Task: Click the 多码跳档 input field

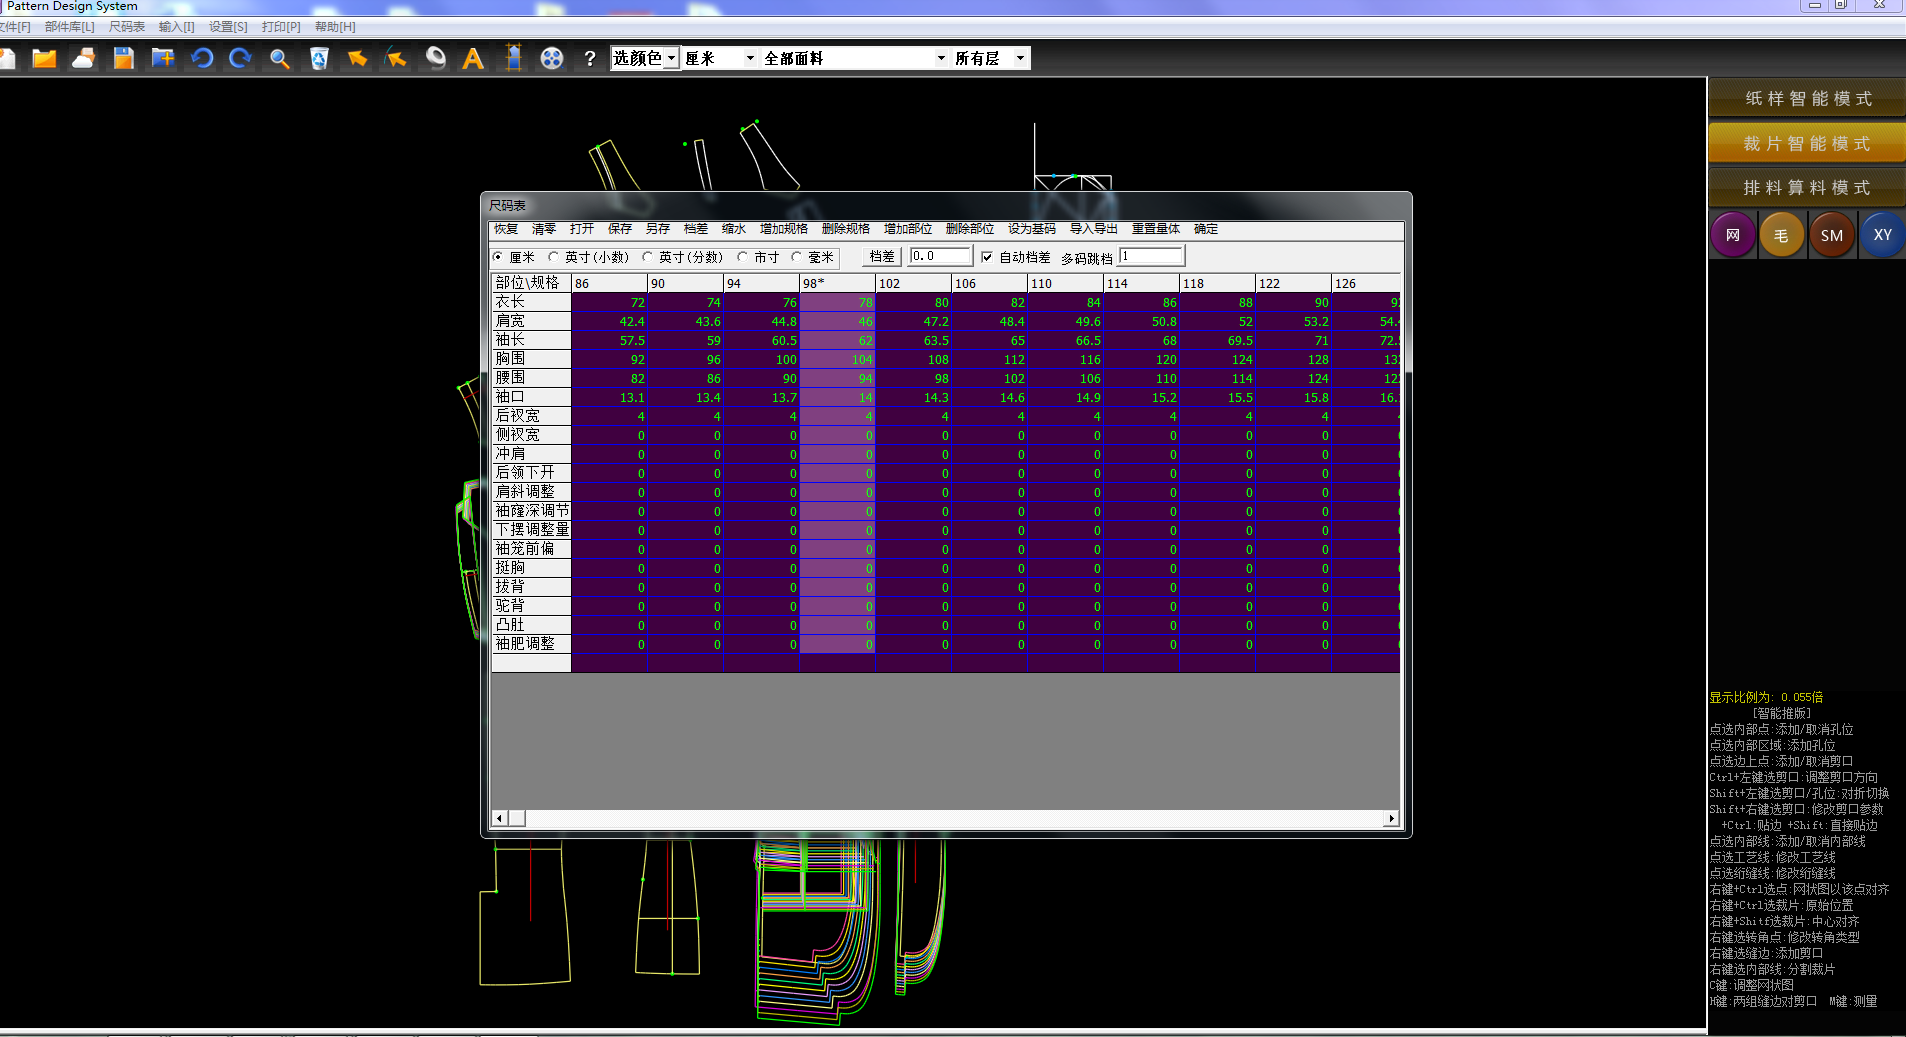Action: (1151, 257)
